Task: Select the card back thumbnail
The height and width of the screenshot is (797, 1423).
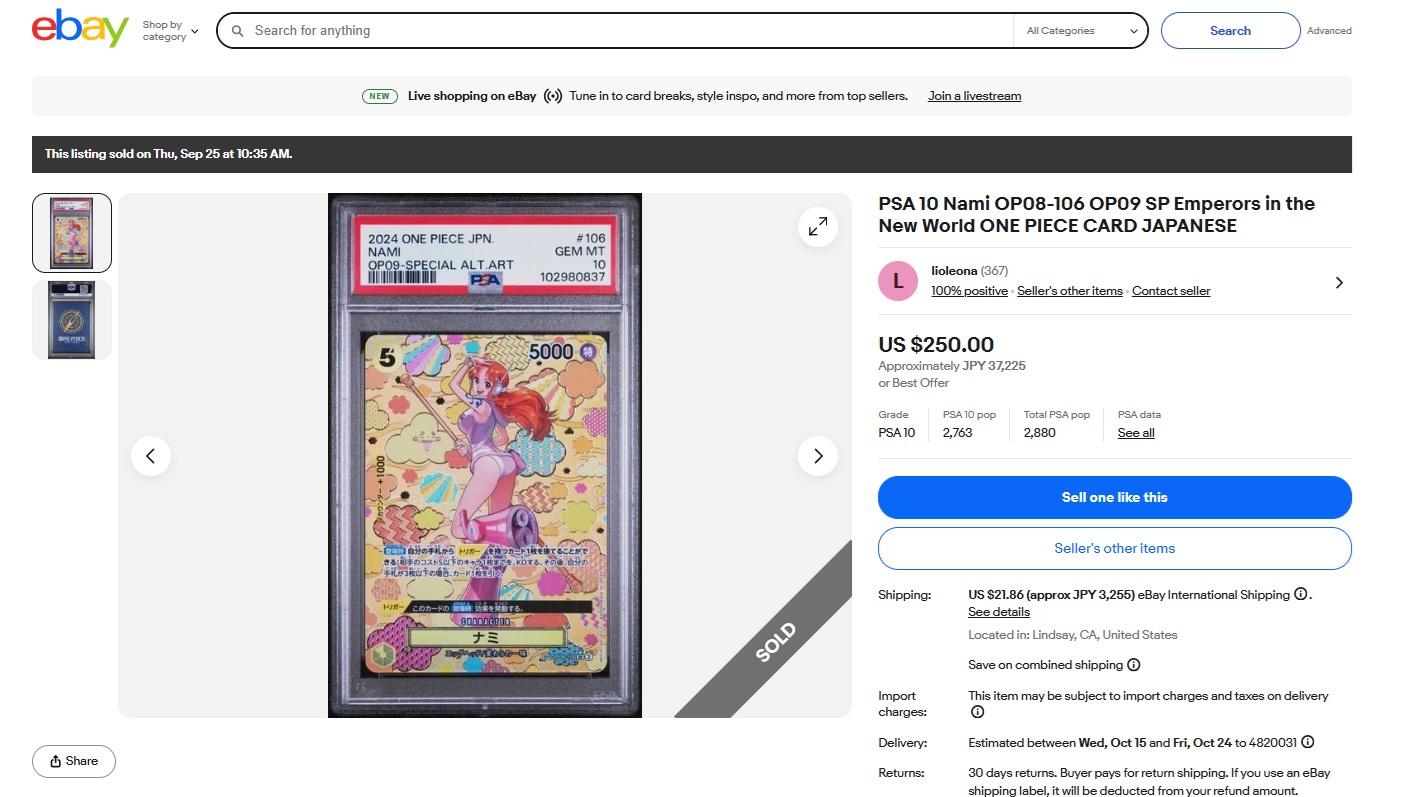Action: coord(72,320)
